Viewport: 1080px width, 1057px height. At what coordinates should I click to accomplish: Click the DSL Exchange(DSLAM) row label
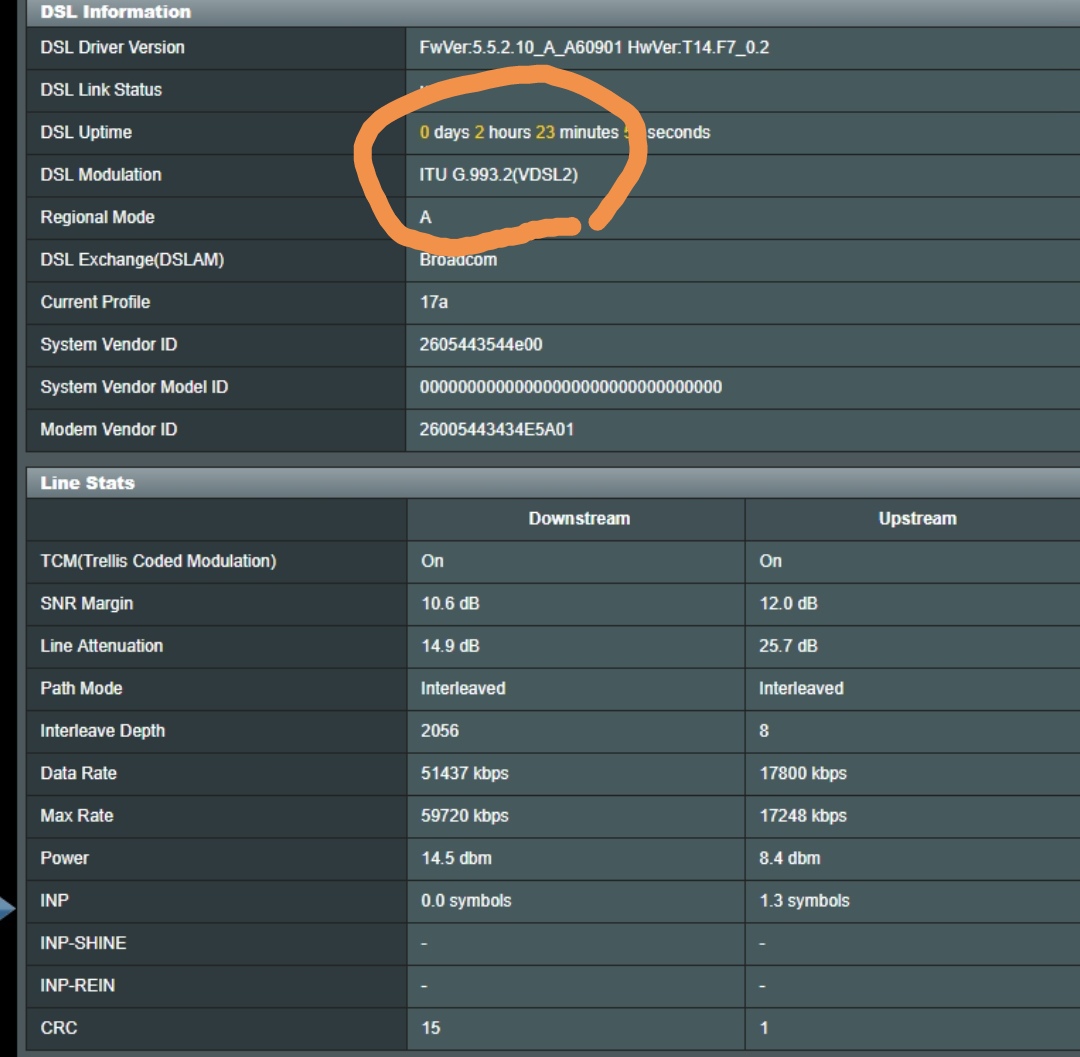point(132,259)
